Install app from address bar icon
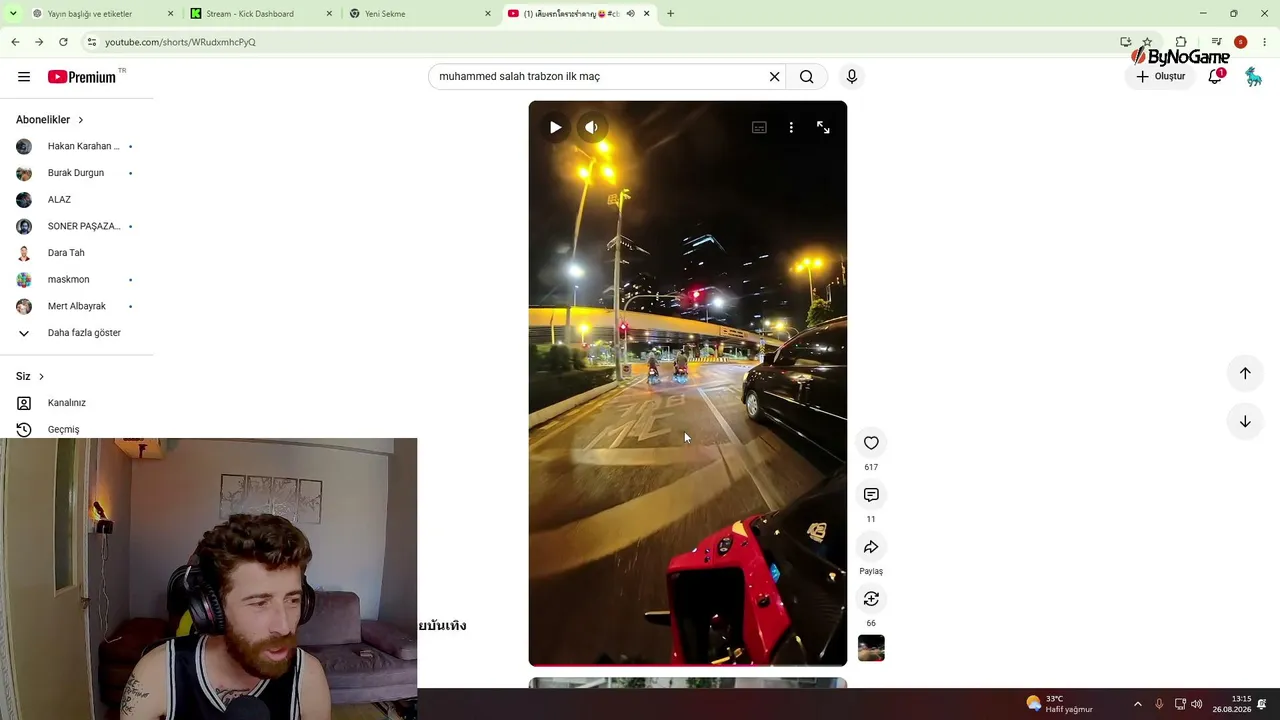 (1125, 42)
